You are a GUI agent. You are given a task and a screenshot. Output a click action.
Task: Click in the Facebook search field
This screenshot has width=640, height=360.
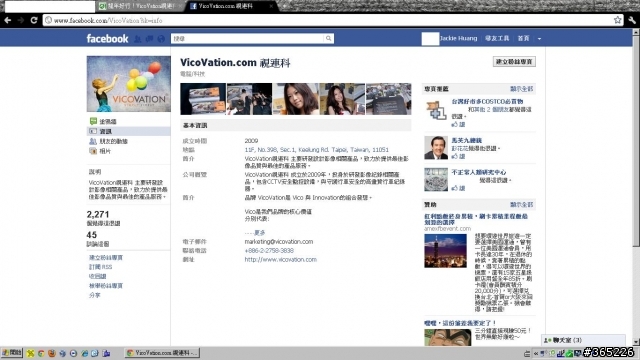[x=247, y=38]
